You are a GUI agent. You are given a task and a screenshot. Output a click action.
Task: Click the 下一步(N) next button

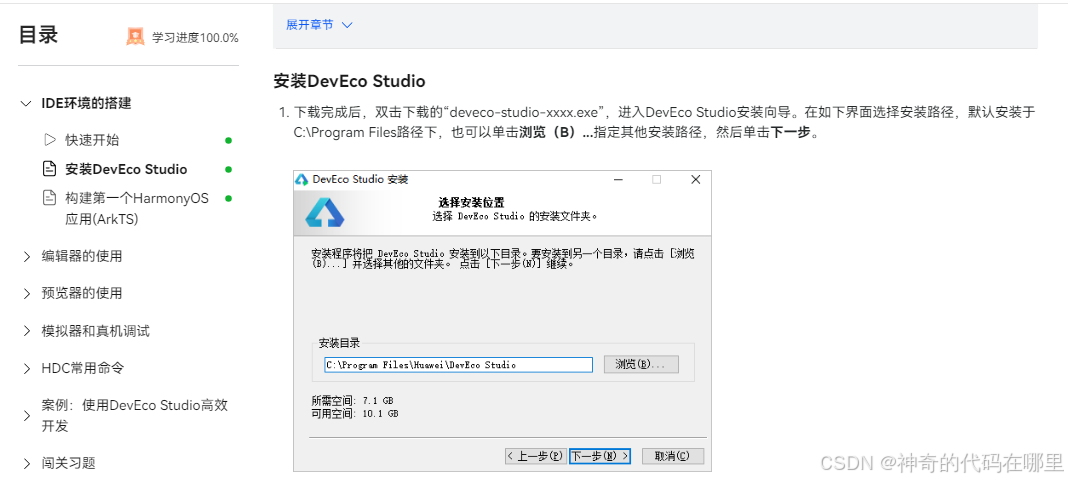599,456
